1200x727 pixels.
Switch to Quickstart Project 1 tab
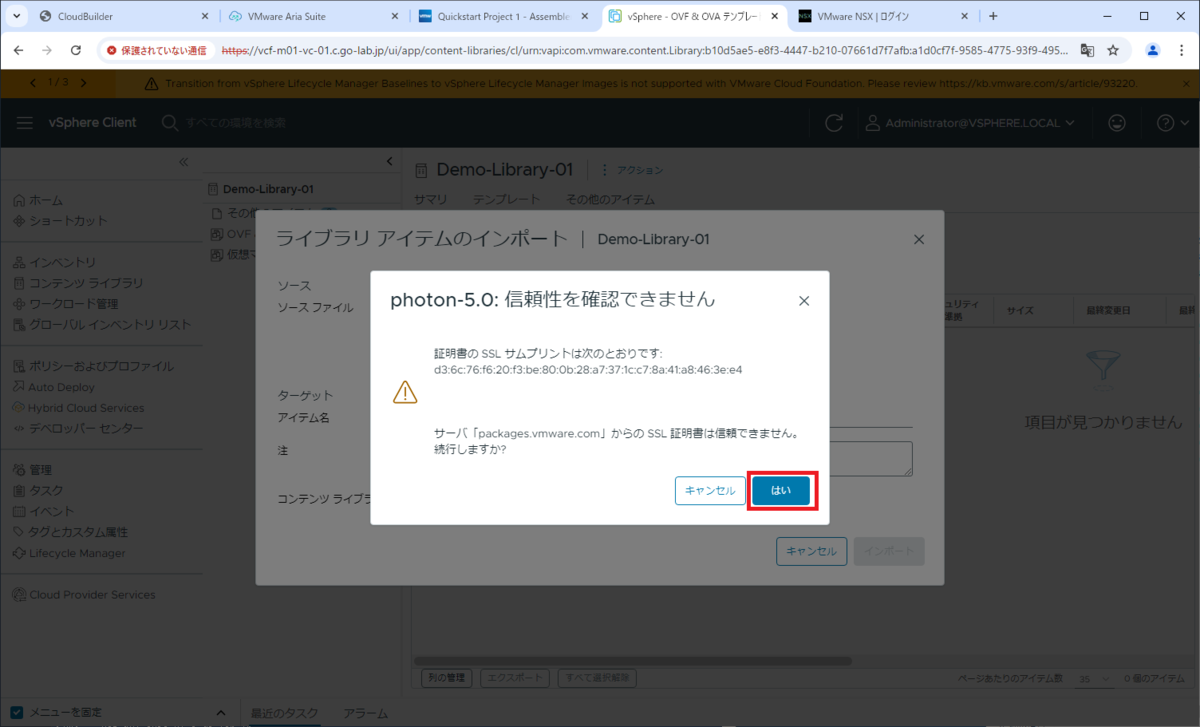(x=504, y=16)
